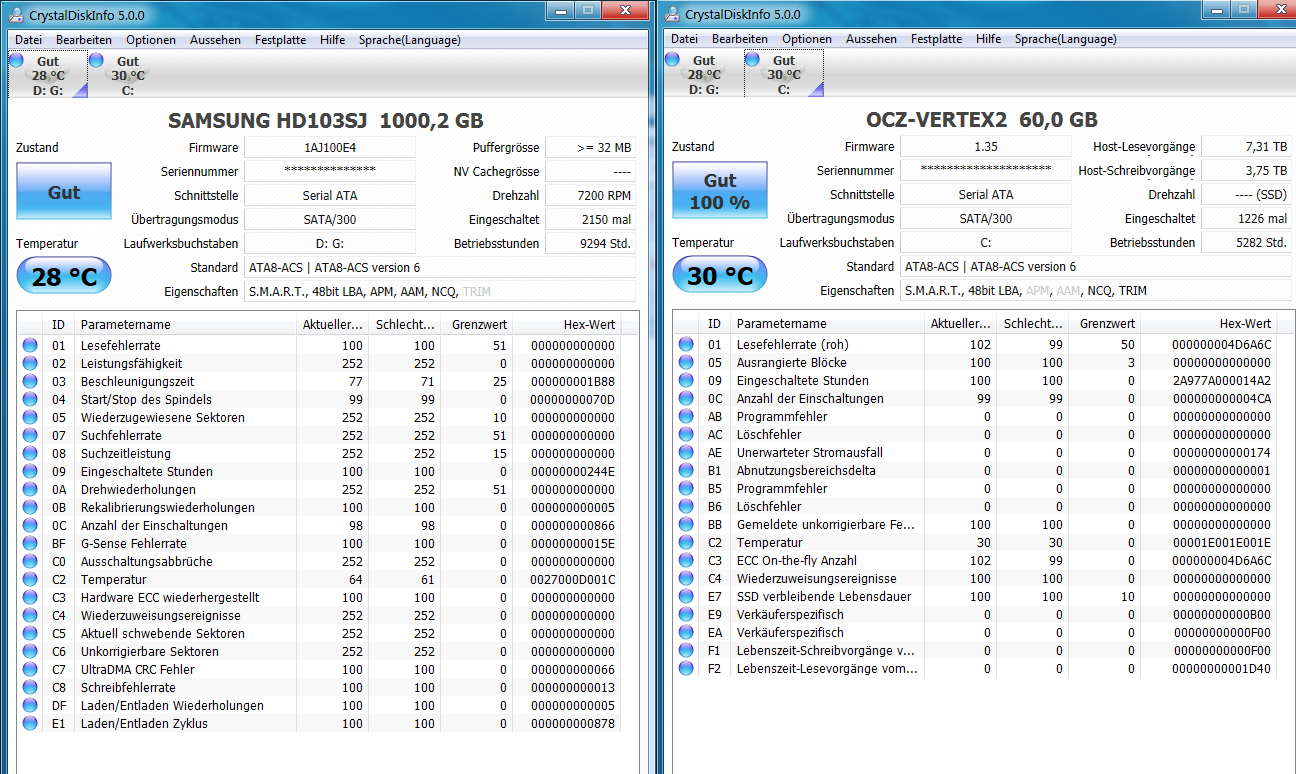The image size is (1296, 774).
Task: Click status icon for Ausschaltungsabbrüche row
Action: (30, 562)
